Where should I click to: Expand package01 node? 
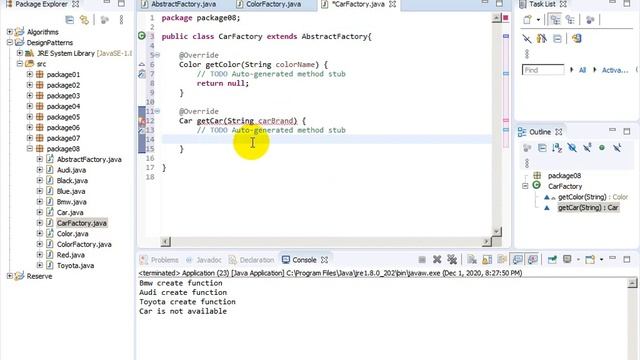(29, 74)
